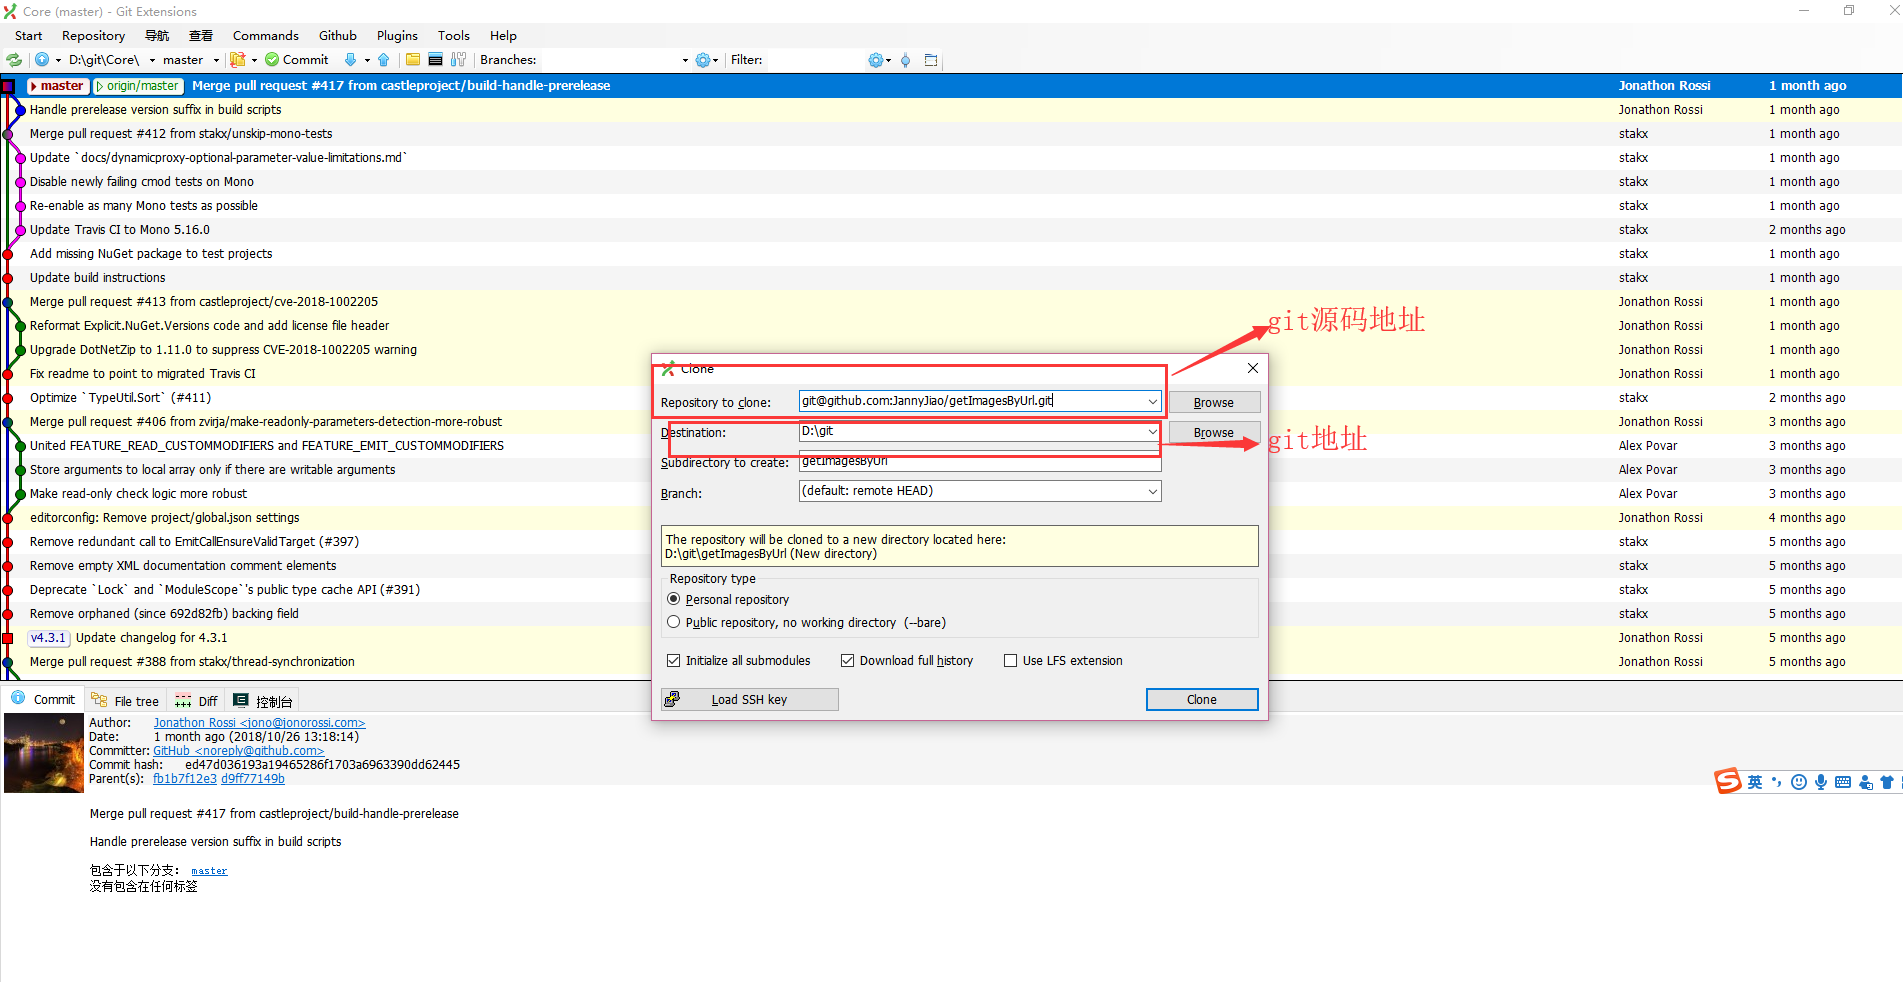1903x982 pixels.
Task: Open file explorer via yellow folder icon
Action: [x=413, y=60]
